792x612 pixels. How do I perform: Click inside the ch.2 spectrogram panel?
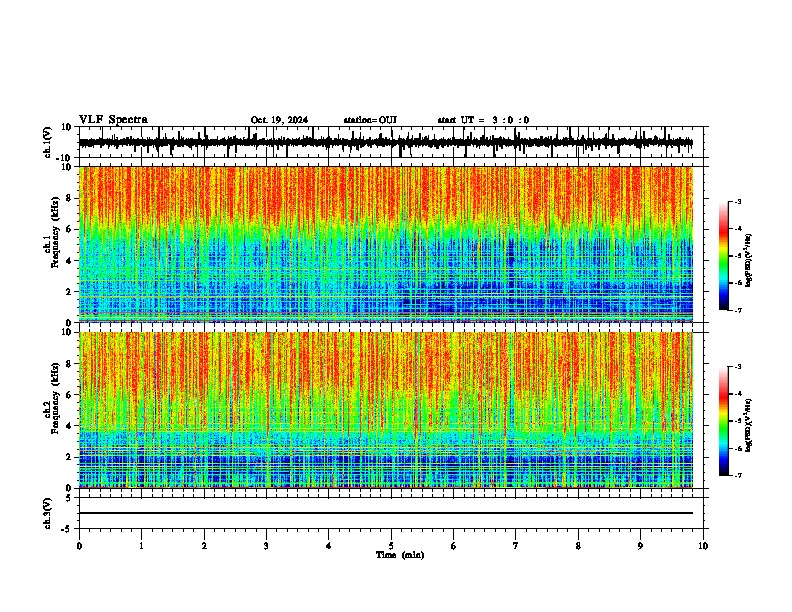pos(385,410)
